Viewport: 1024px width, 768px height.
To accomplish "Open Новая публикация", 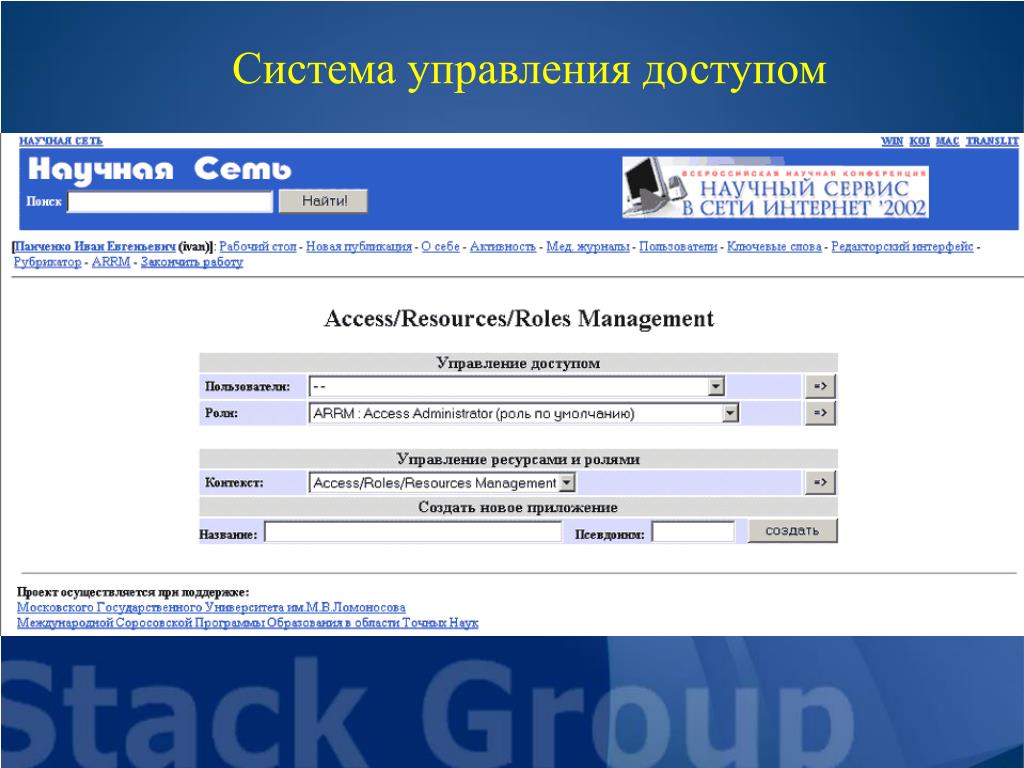I will 359,247.
